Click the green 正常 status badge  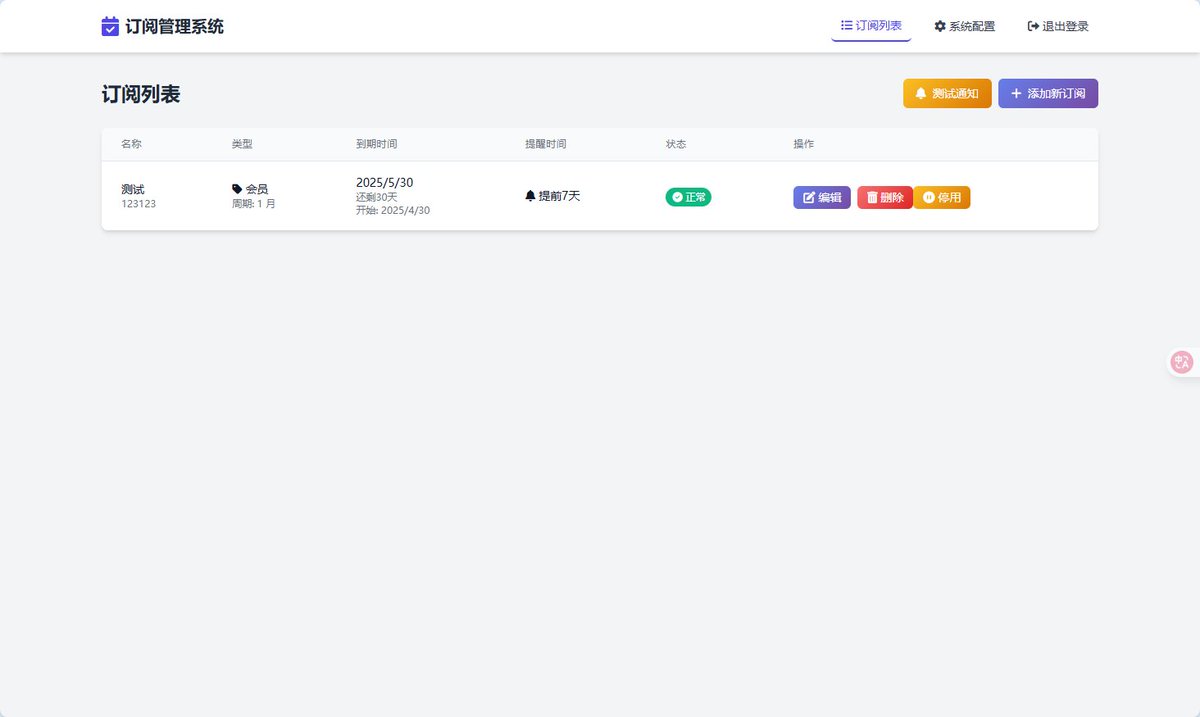click(688, 196)
